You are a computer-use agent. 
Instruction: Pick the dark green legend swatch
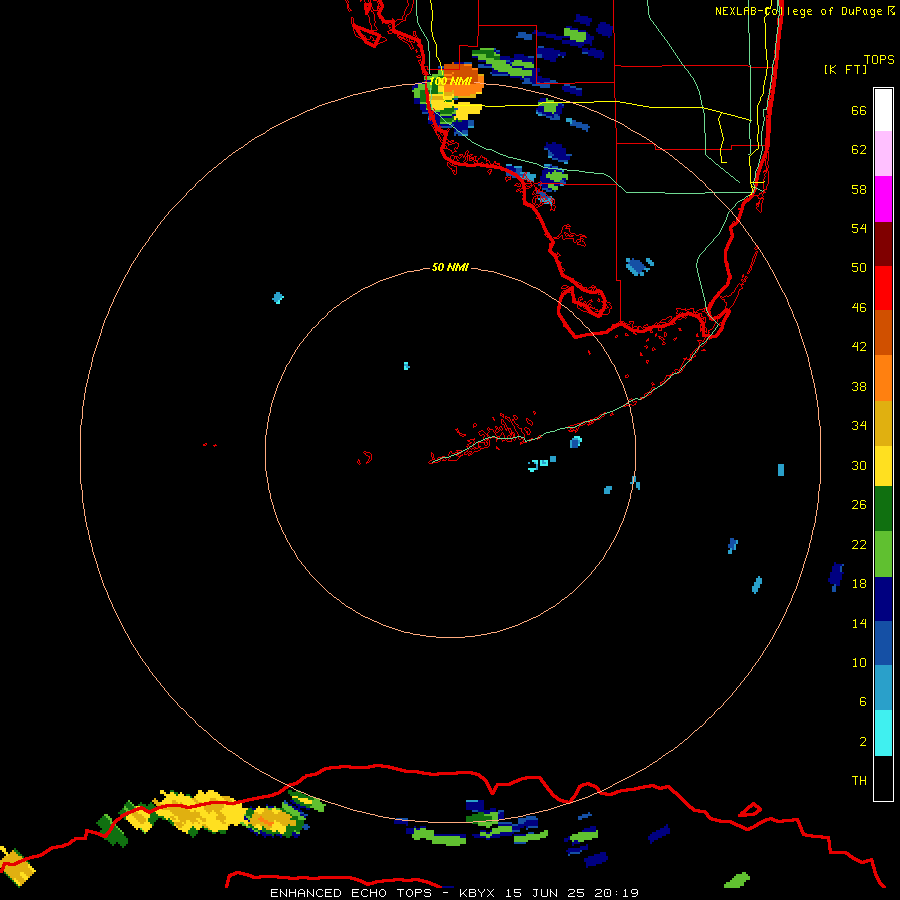point(883,509)
